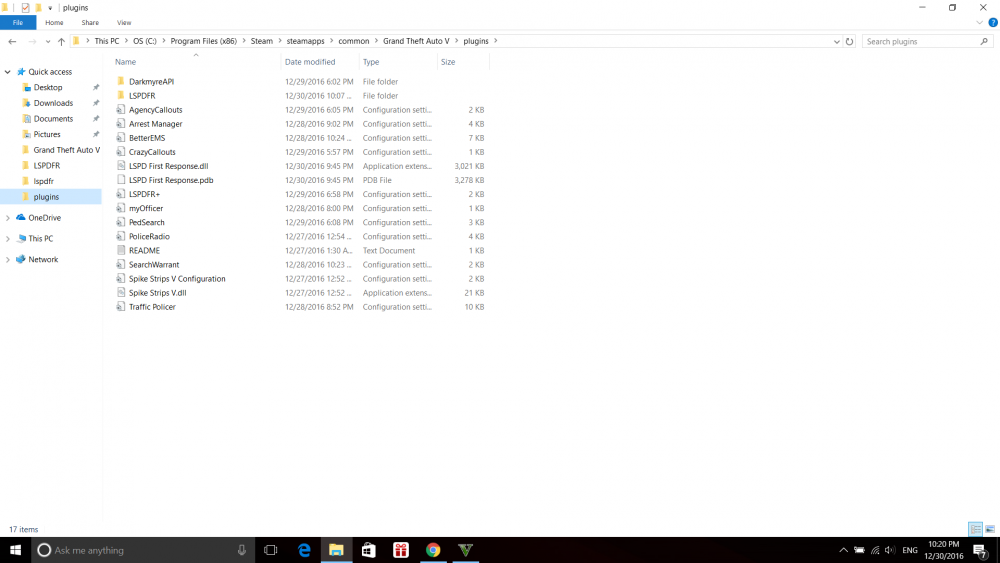Open the File menu tab

tap(18, 22)
